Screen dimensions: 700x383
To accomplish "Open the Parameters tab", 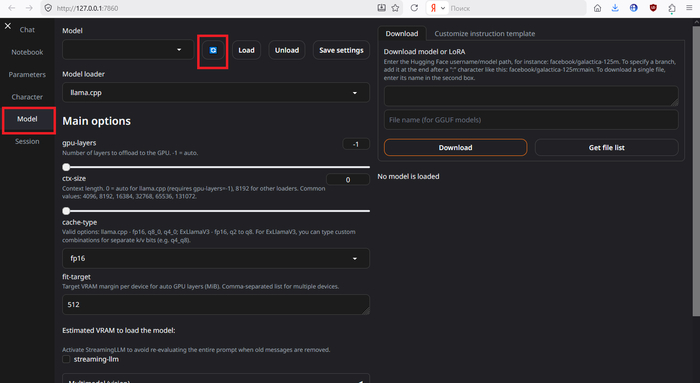I will tap(27, 75).
